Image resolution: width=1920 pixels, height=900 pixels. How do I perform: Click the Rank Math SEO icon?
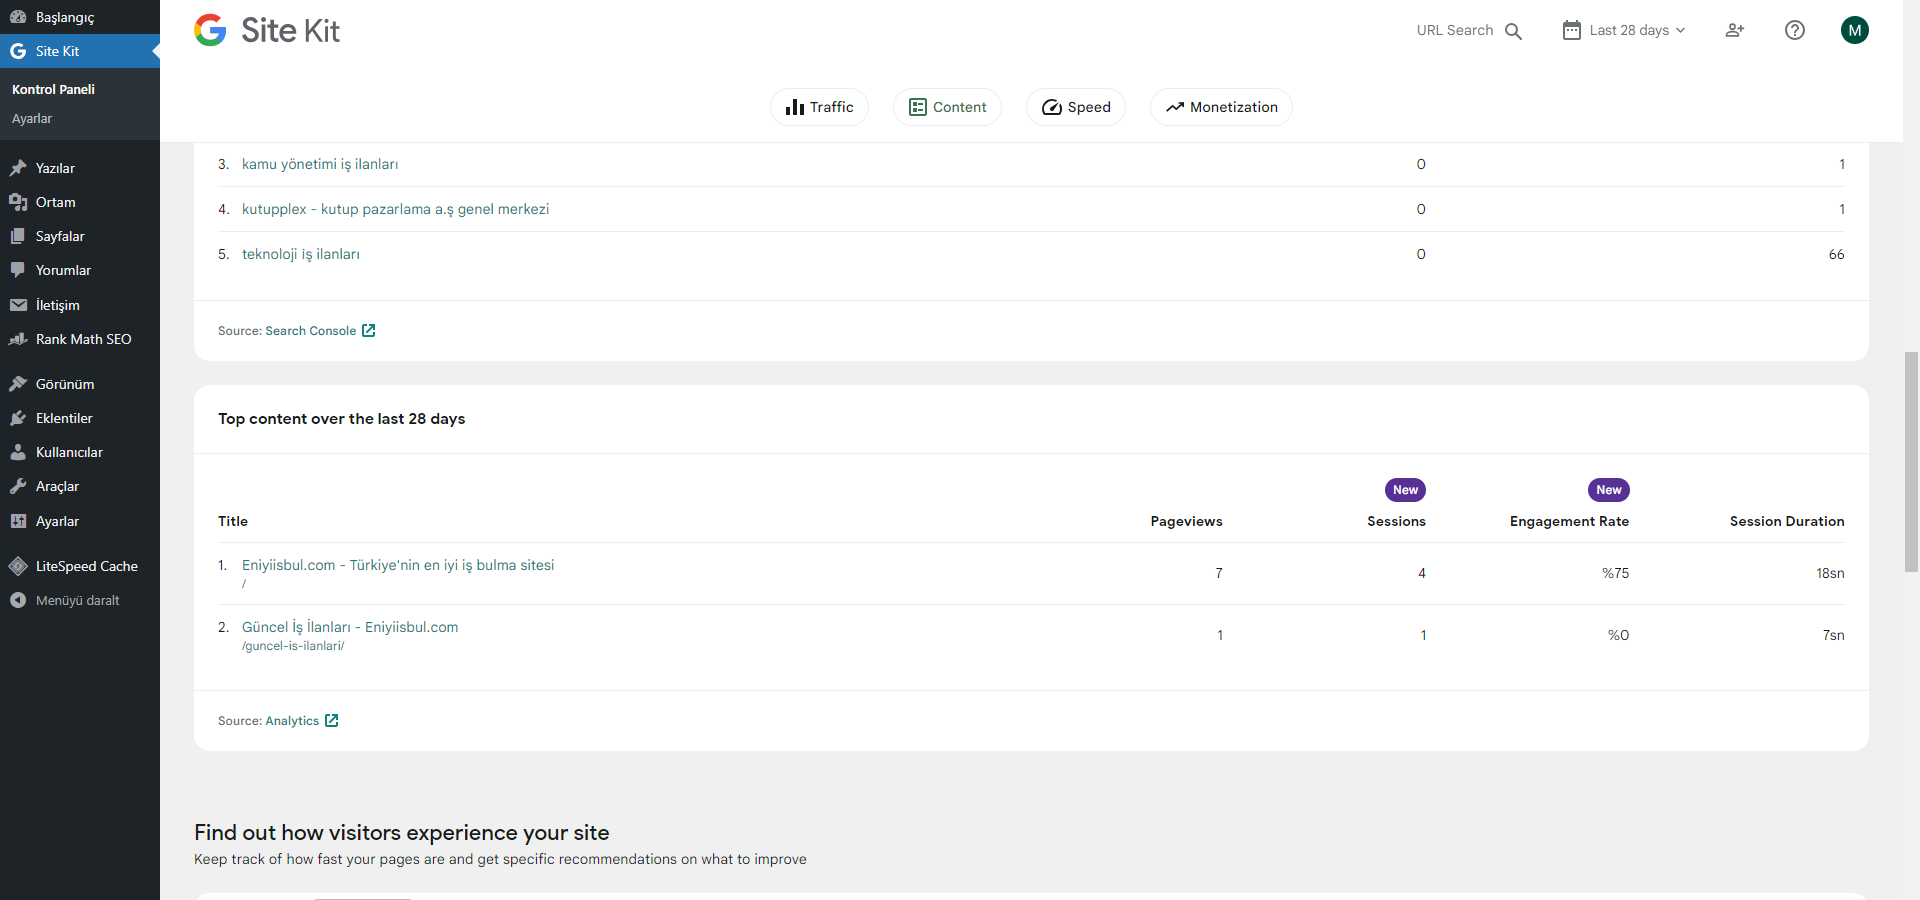pyautogui.click(x=18, y=339)
